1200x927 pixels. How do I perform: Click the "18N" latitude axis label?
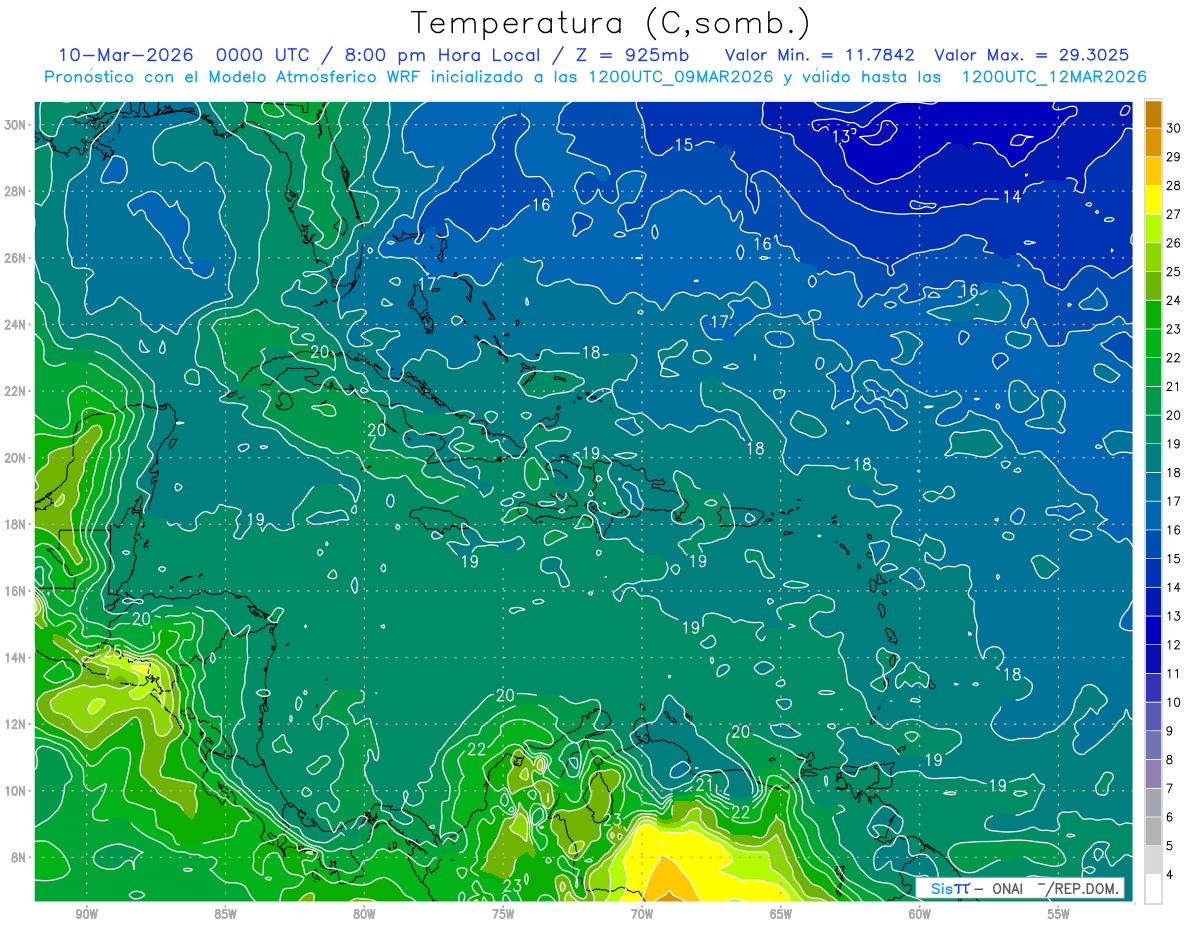16,524
